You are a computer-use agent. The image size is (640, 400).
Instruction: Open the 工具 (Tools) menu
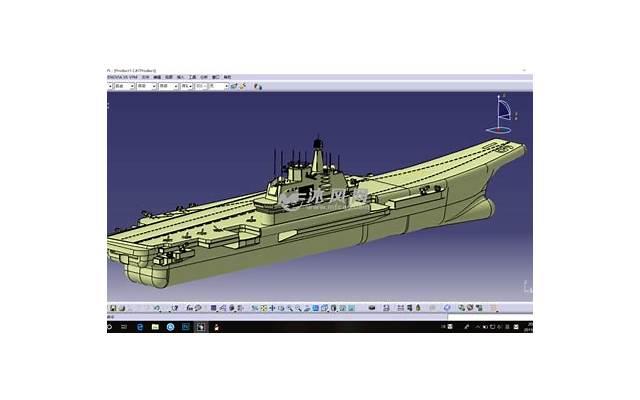[193, 77]
